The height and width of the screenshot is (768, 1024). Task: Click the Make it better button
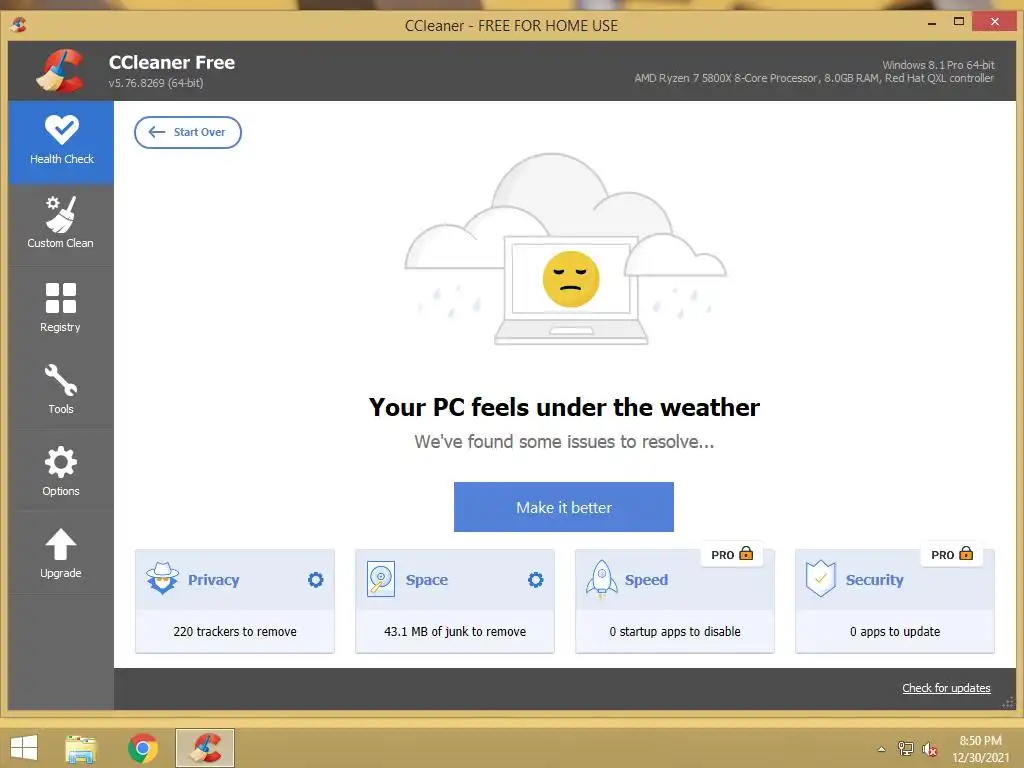564,507
